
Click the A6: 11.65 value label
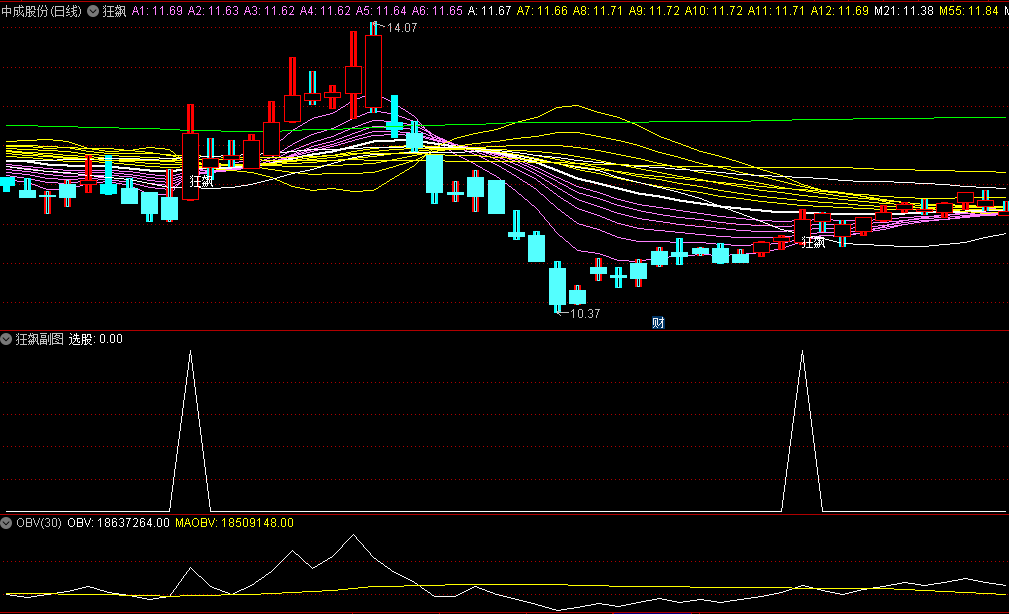tap(437, 11)
